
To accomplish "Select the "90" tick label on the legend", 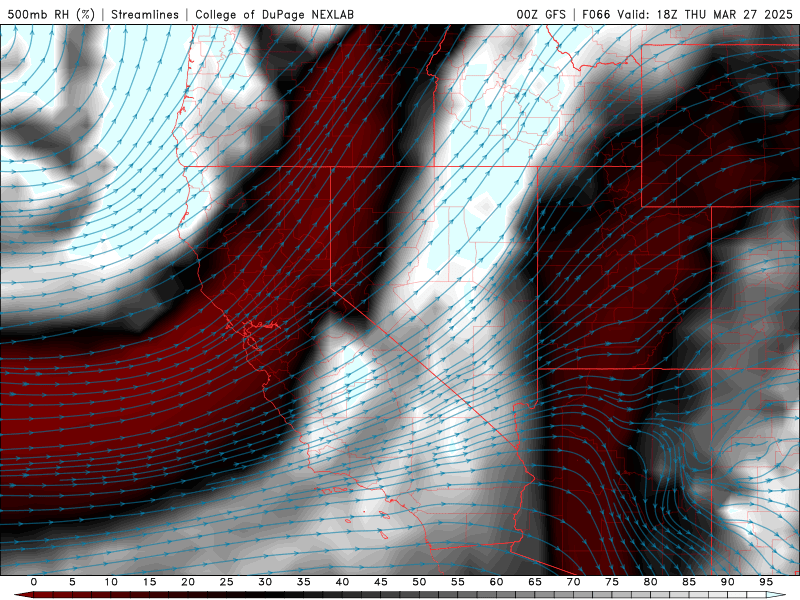I will click(x=727, y=582).
